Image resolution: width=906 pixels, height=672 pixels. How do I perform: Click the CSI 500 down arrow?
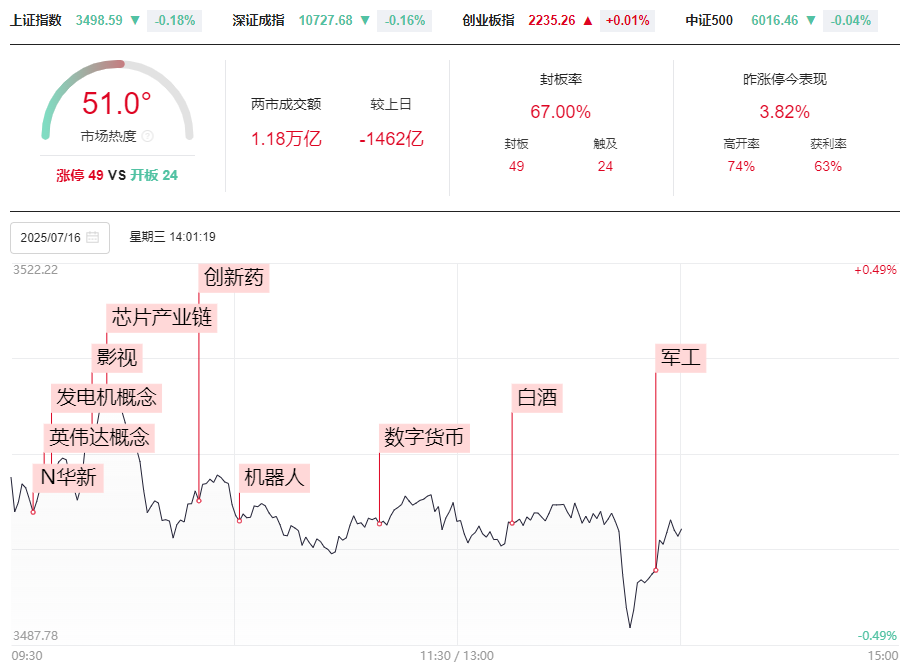(811, 20)
